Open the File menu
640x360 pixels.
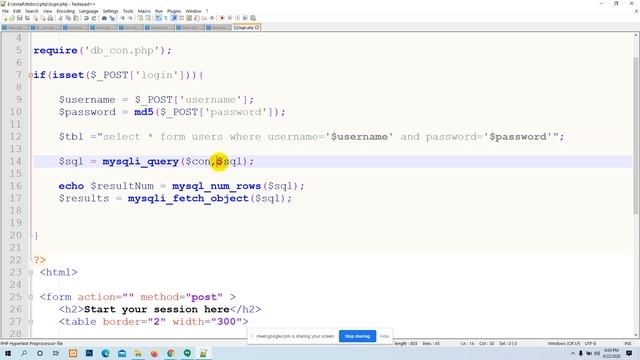[5, 11]
